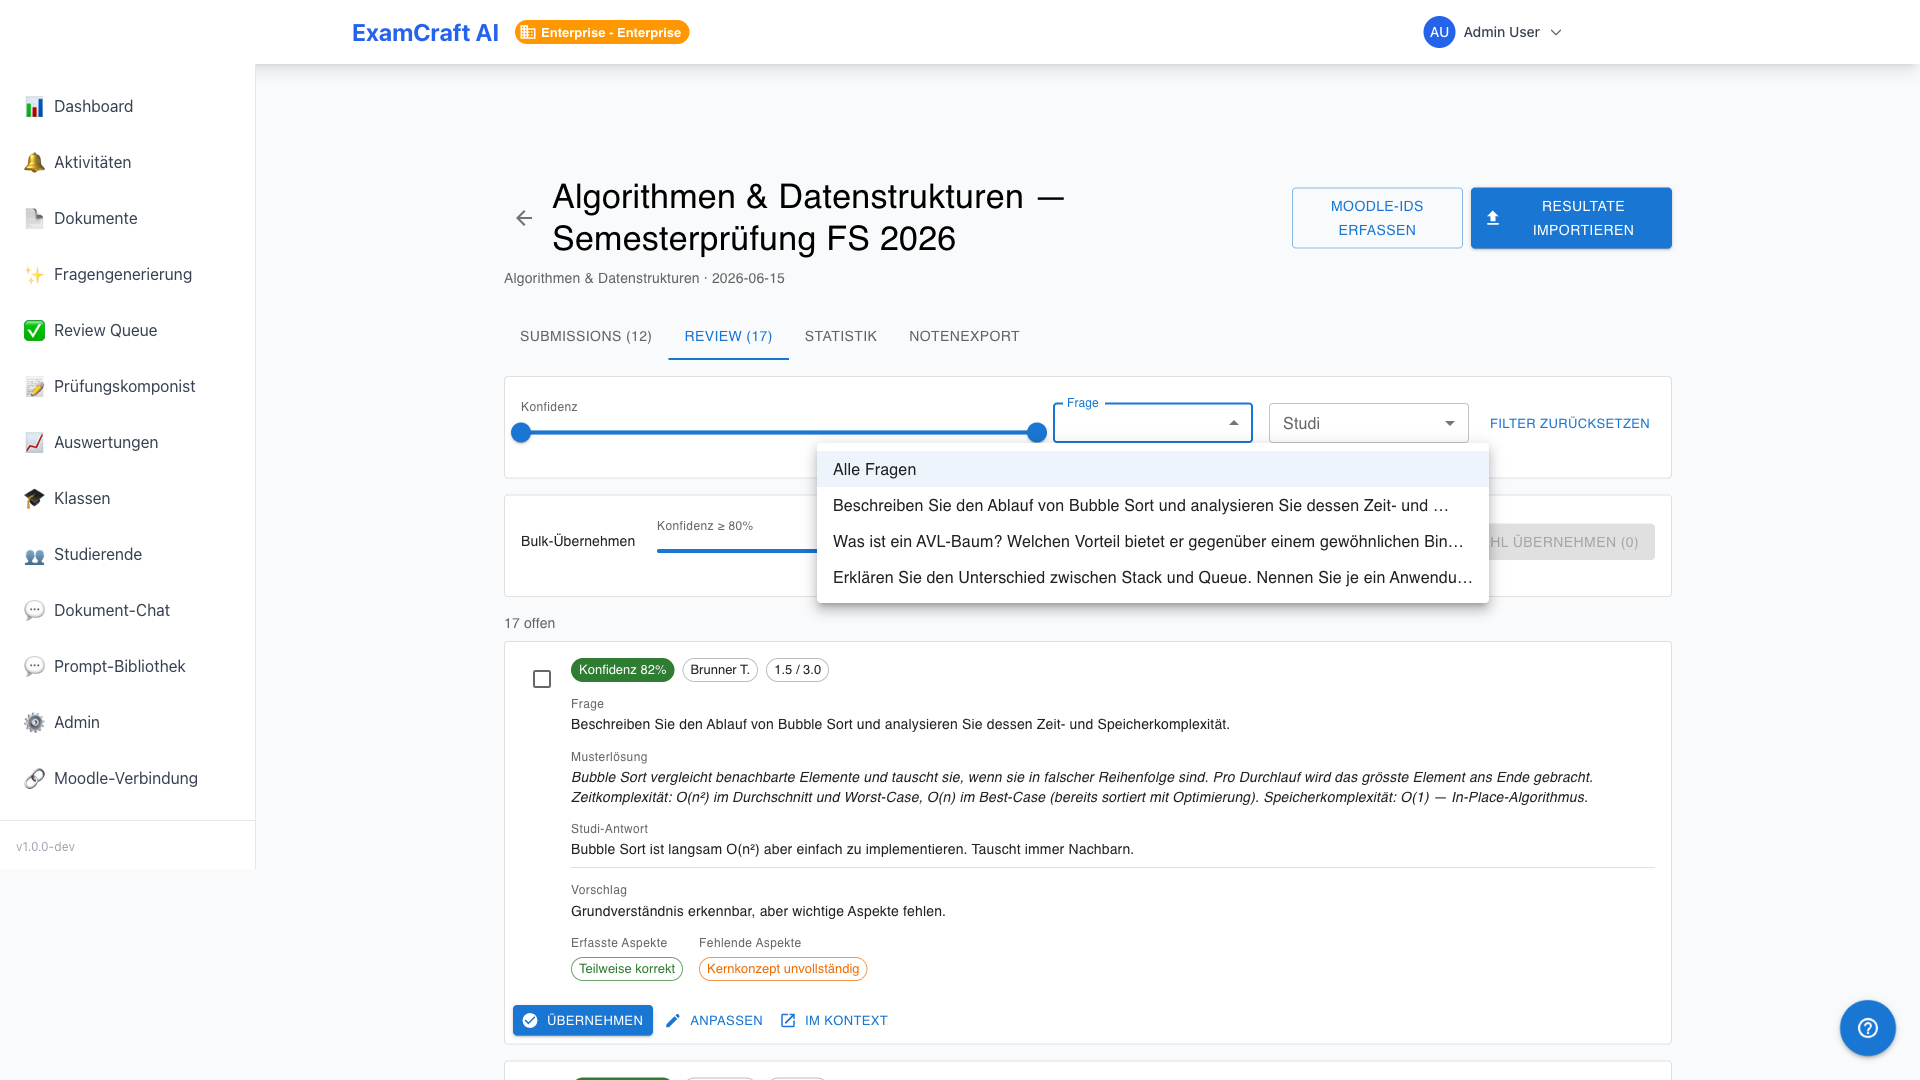The width and height of the screenshot is (1920, 1080).
Task: Select the Stack und Queue question option
Action: click(x=1152, y=577)
